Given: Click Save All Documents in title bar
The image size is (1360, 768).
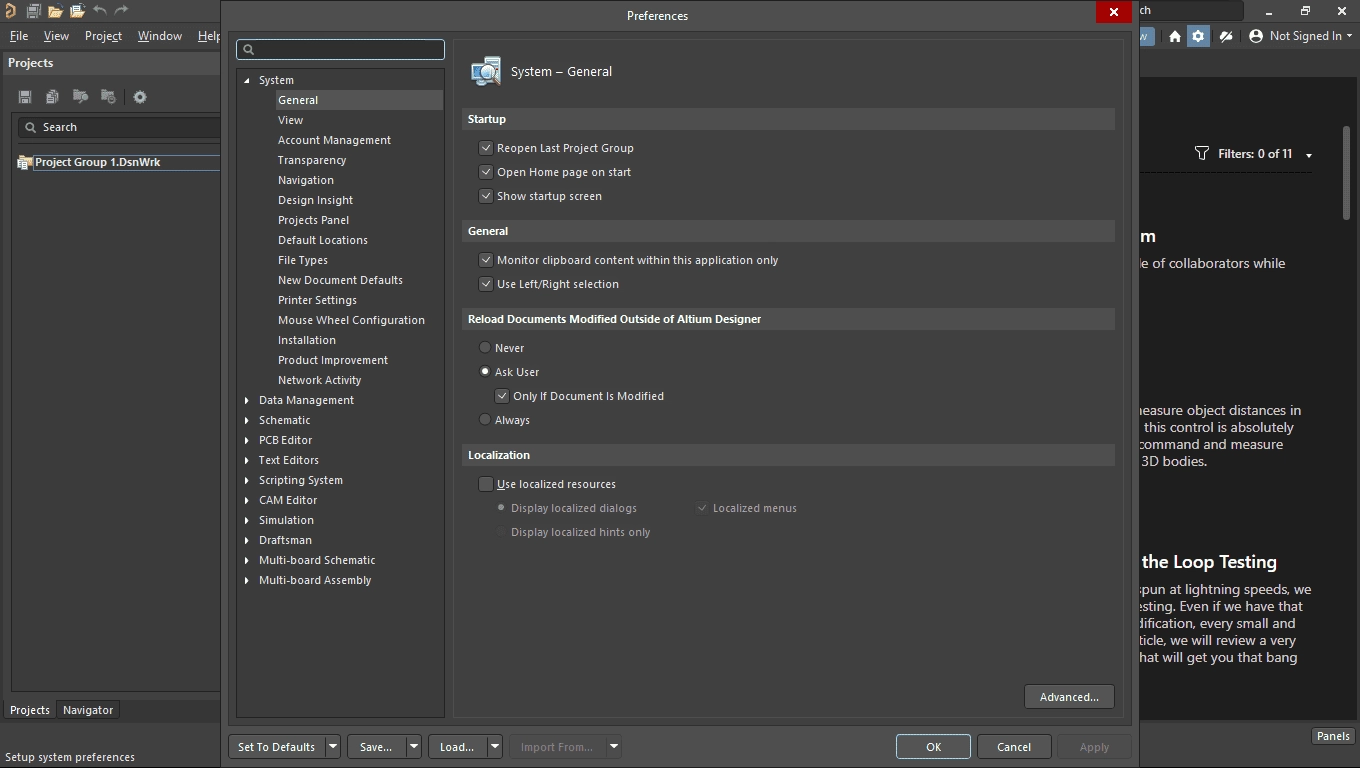Looking at the screenshot, I should point(33,11).
